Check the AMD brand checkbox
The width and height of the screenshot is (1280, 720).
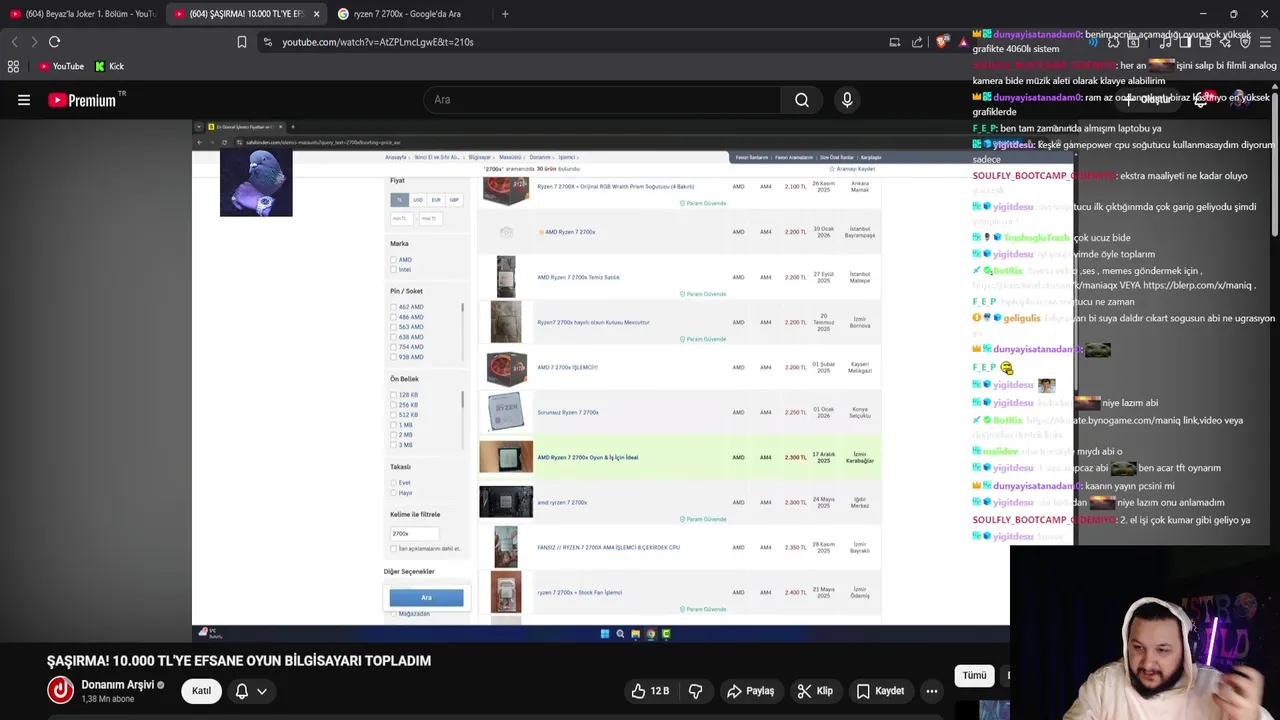pos(393,260)
